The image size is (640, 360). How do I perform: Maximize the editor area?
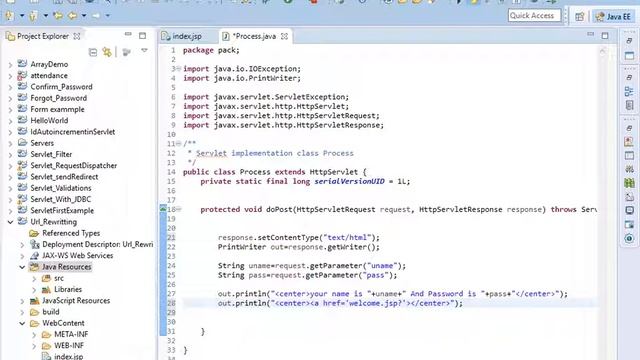click(x=605, y=36)
